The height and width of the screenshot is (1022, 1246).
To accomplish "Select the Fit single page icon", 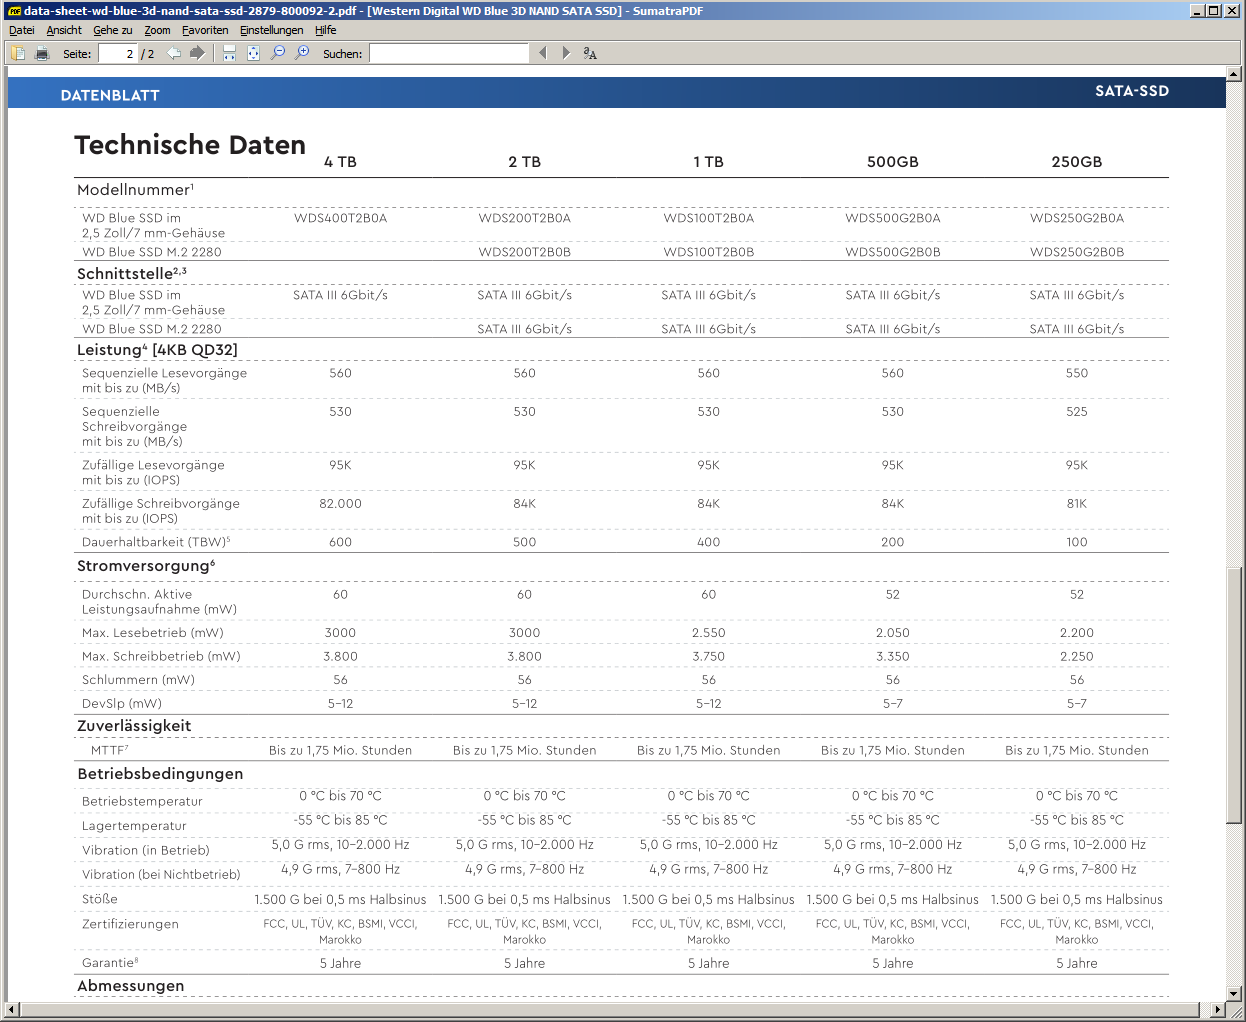I will pos(253,53).
